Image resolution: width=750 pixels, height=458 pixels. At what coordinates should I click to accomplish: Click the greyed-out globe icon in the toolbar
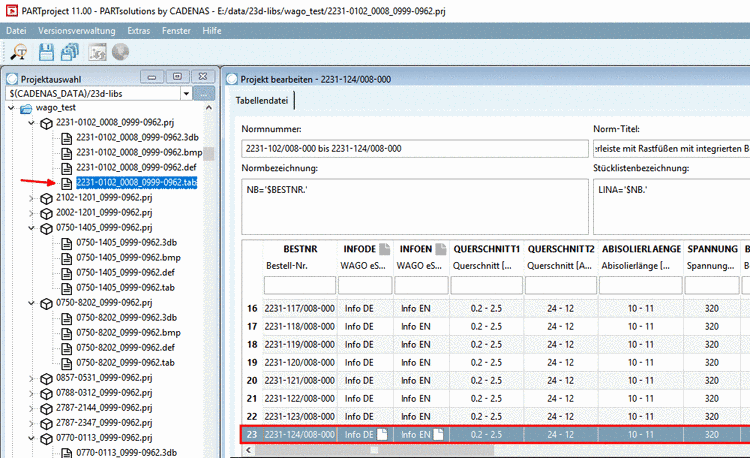(121, 54)
